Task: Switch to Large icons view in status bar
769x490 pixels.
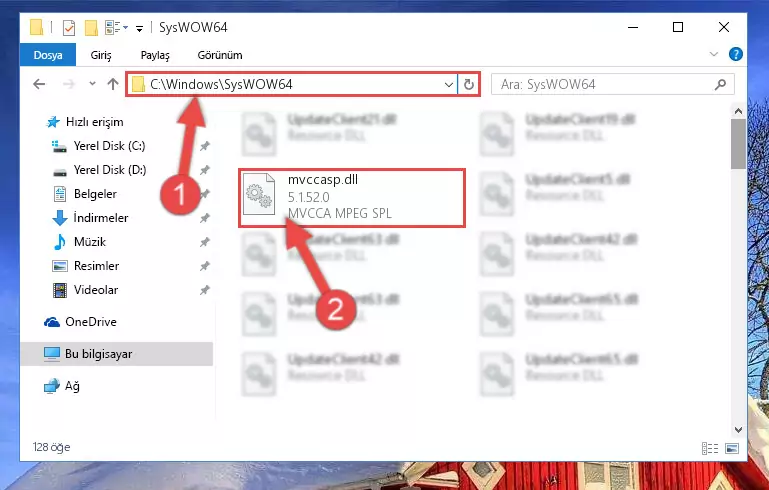Action: [732, 448]
